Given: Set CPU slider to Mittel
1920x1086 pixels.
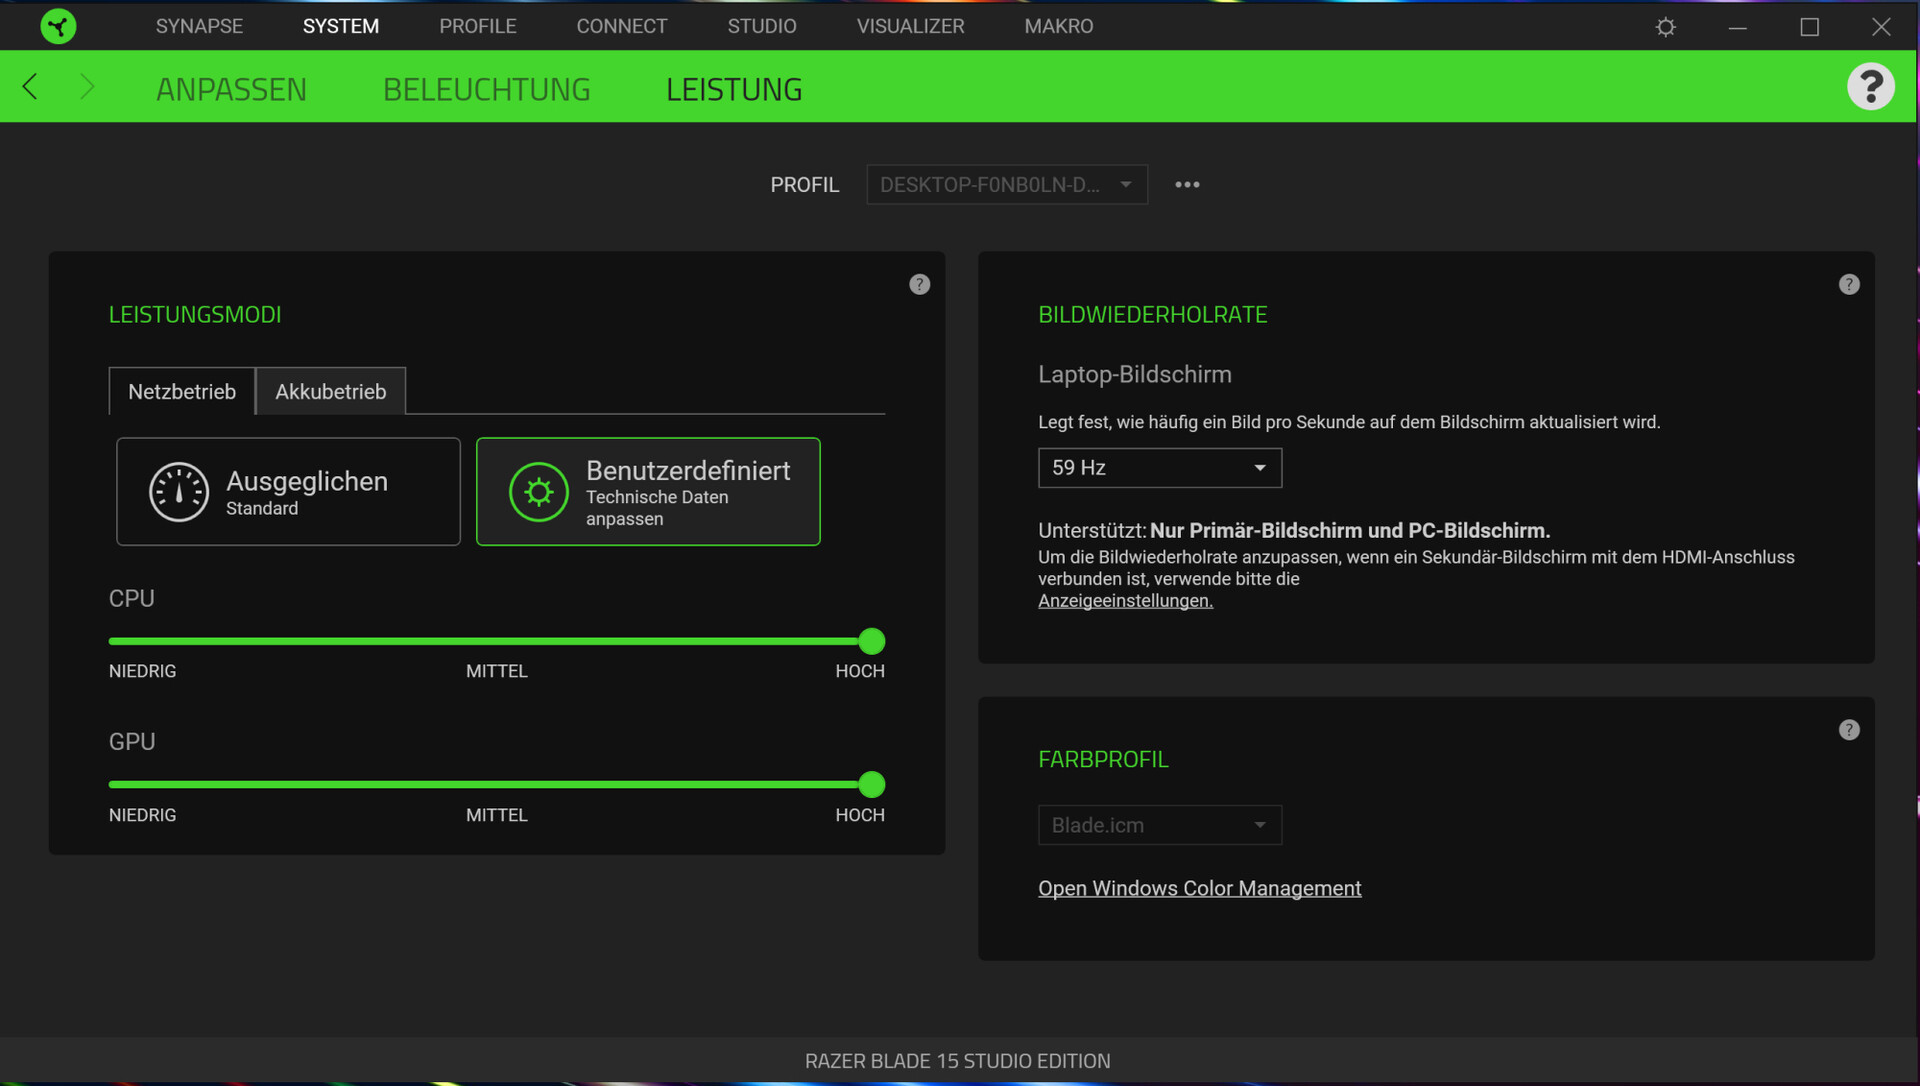Looking at the screenshot, I should (x=497, y=641).
